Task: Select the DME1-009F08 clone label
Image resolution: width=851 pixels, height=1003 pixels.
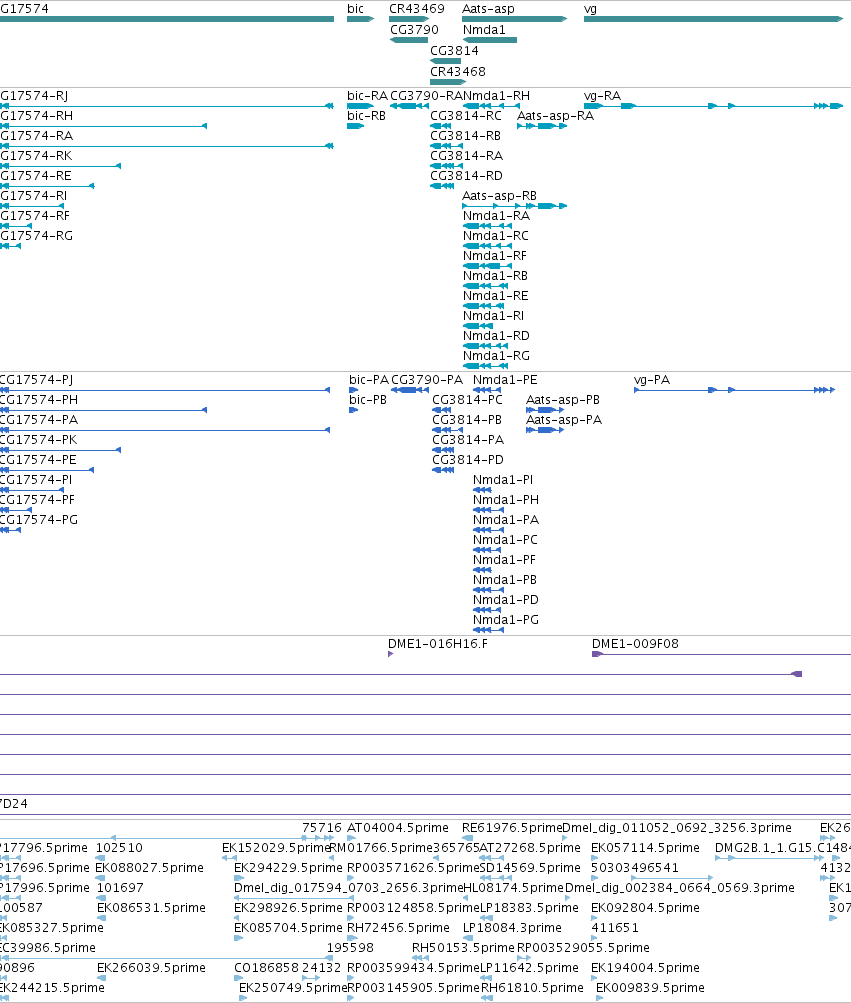Action: (635, 644)
